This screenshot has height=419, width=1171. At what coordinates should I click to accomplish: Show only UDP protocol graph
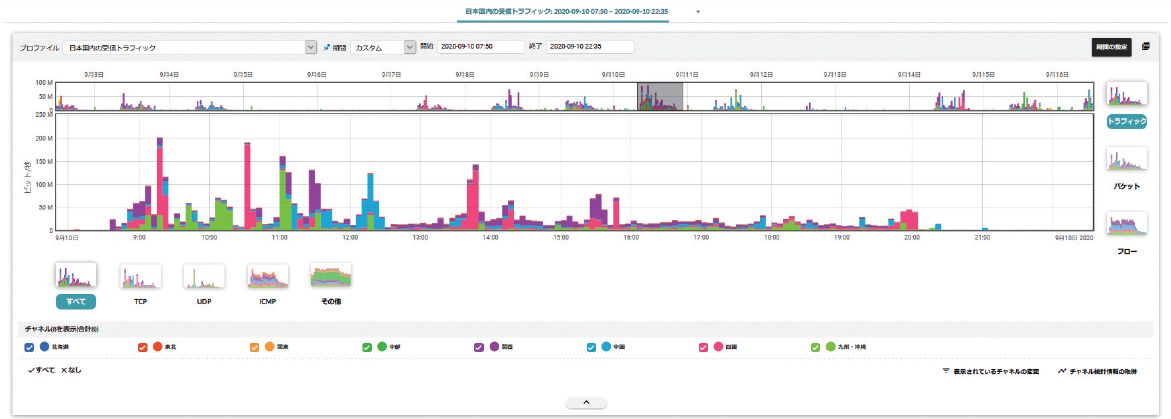[204, 276]
